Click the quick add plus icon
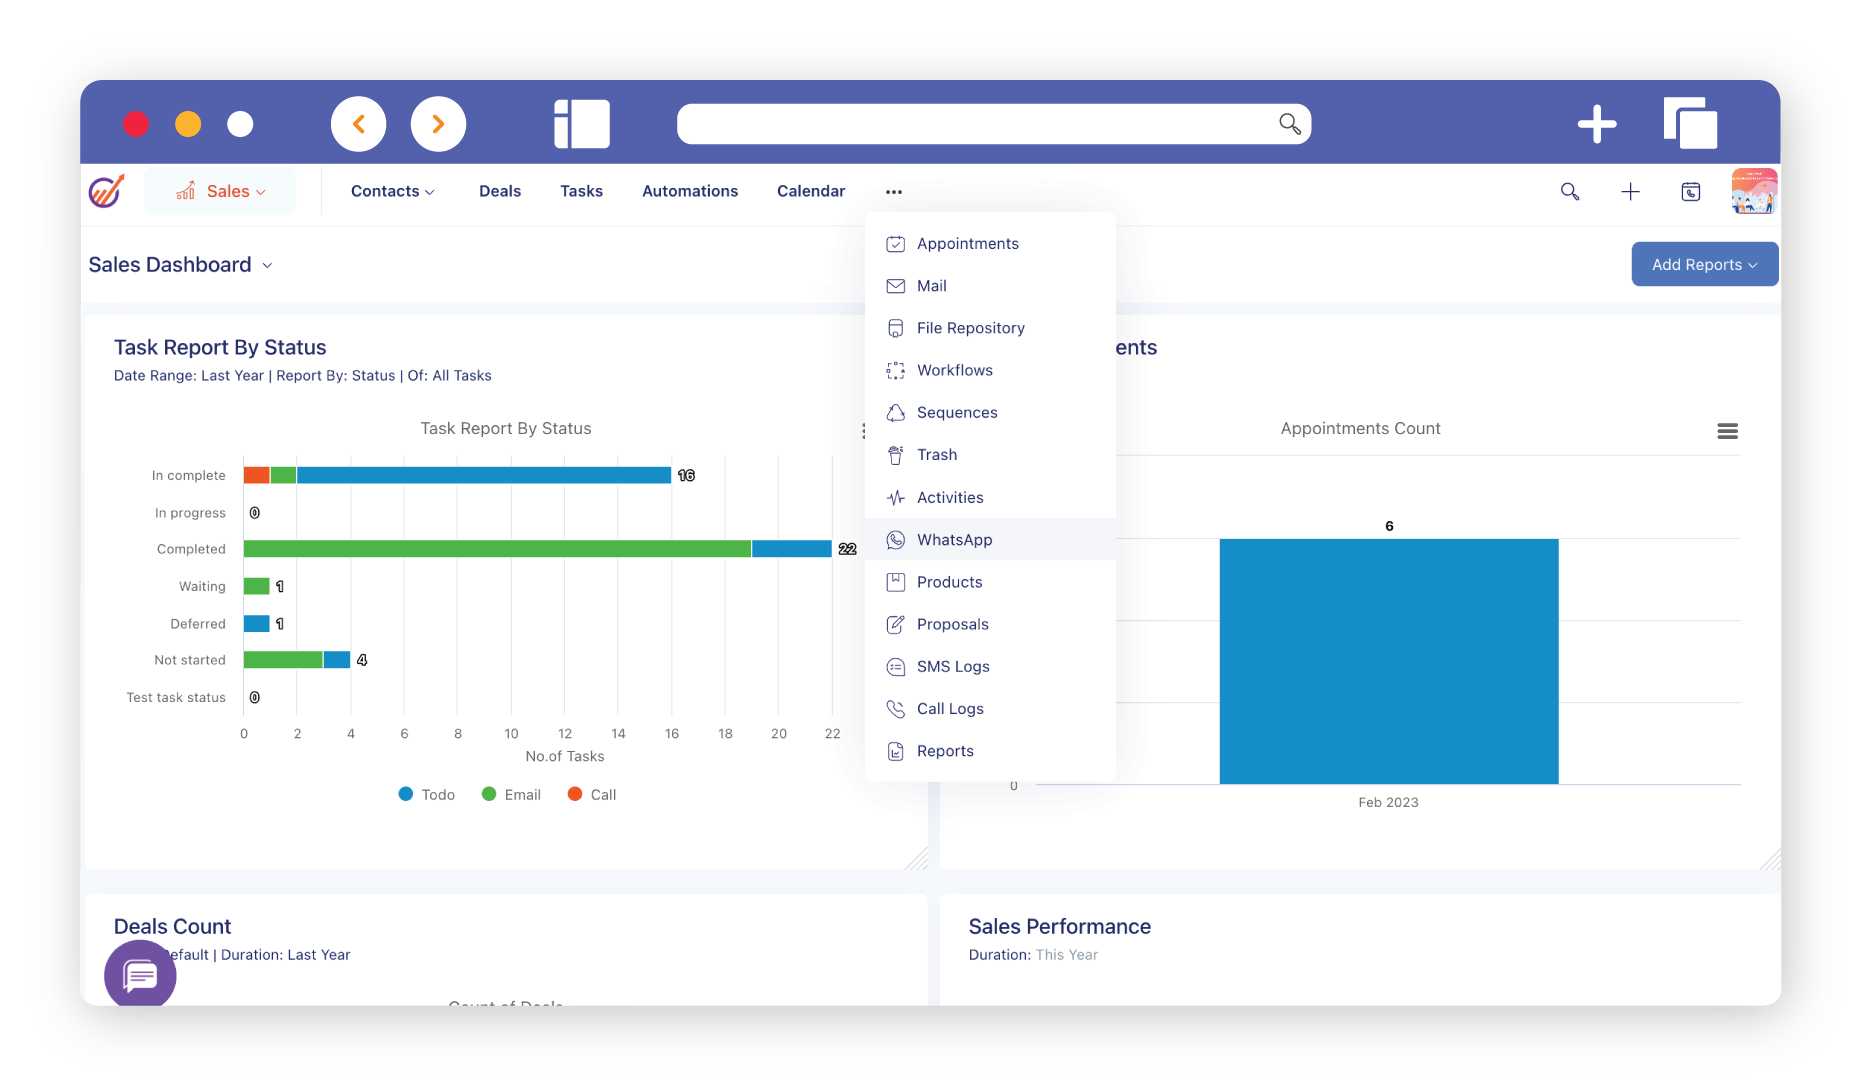 pos(1630,191)
